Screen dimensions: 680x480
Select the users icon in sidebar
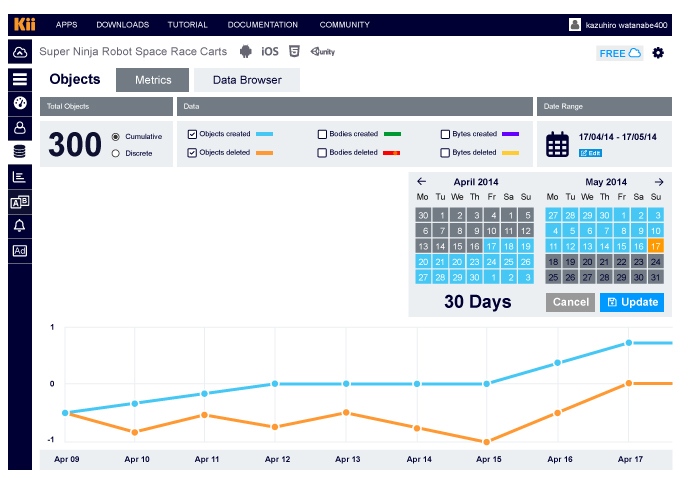pyautogui.click(x=19, y=127)
